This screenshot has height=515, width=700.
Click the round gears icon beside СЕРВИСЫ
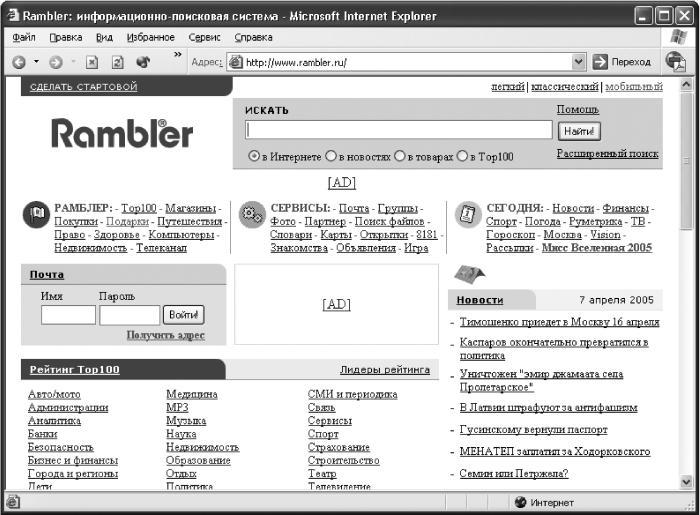click(x=252, y=215)
